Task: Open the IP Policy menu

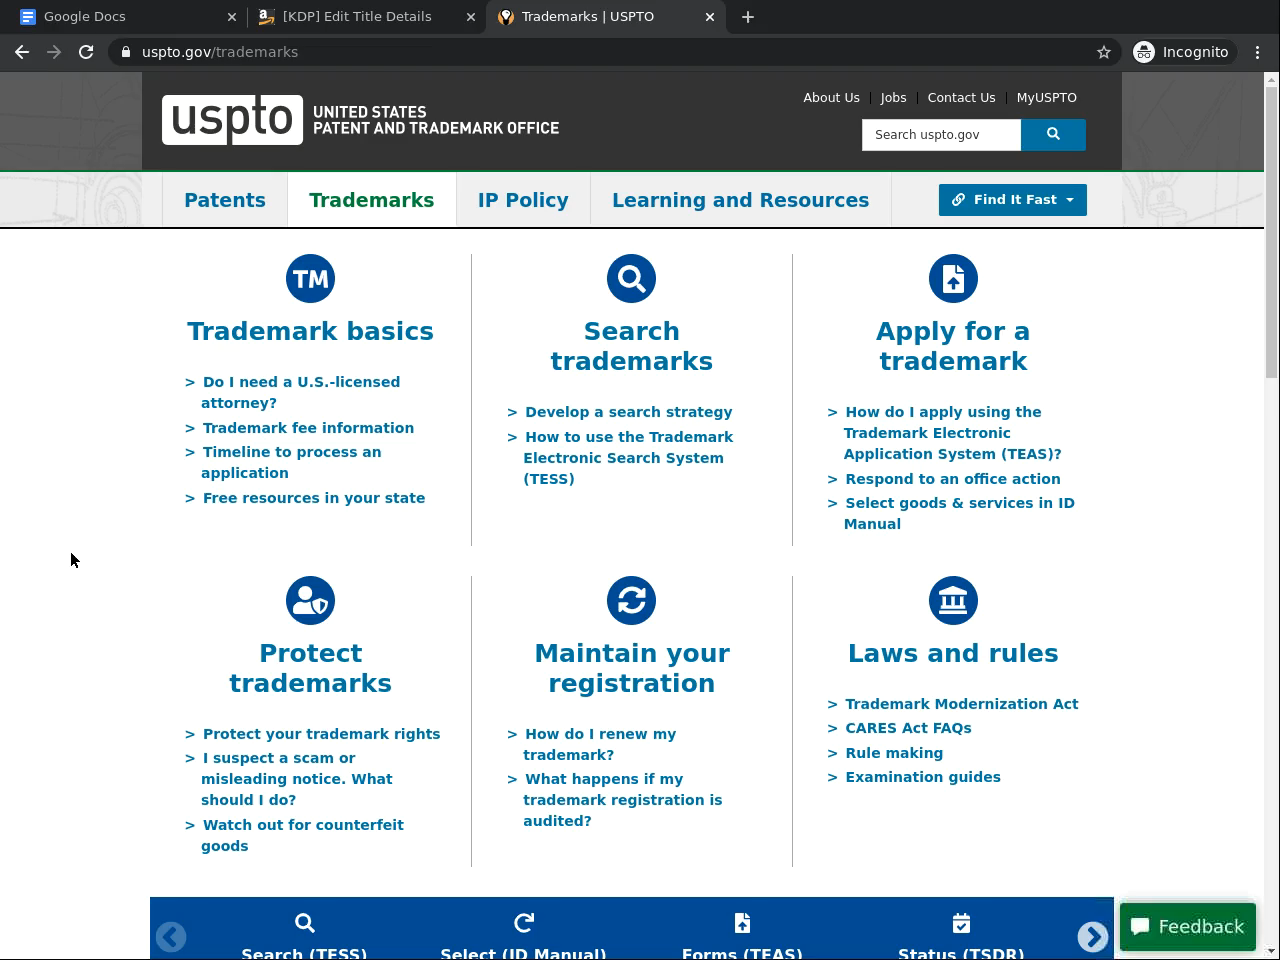Action: click(523, 200)
